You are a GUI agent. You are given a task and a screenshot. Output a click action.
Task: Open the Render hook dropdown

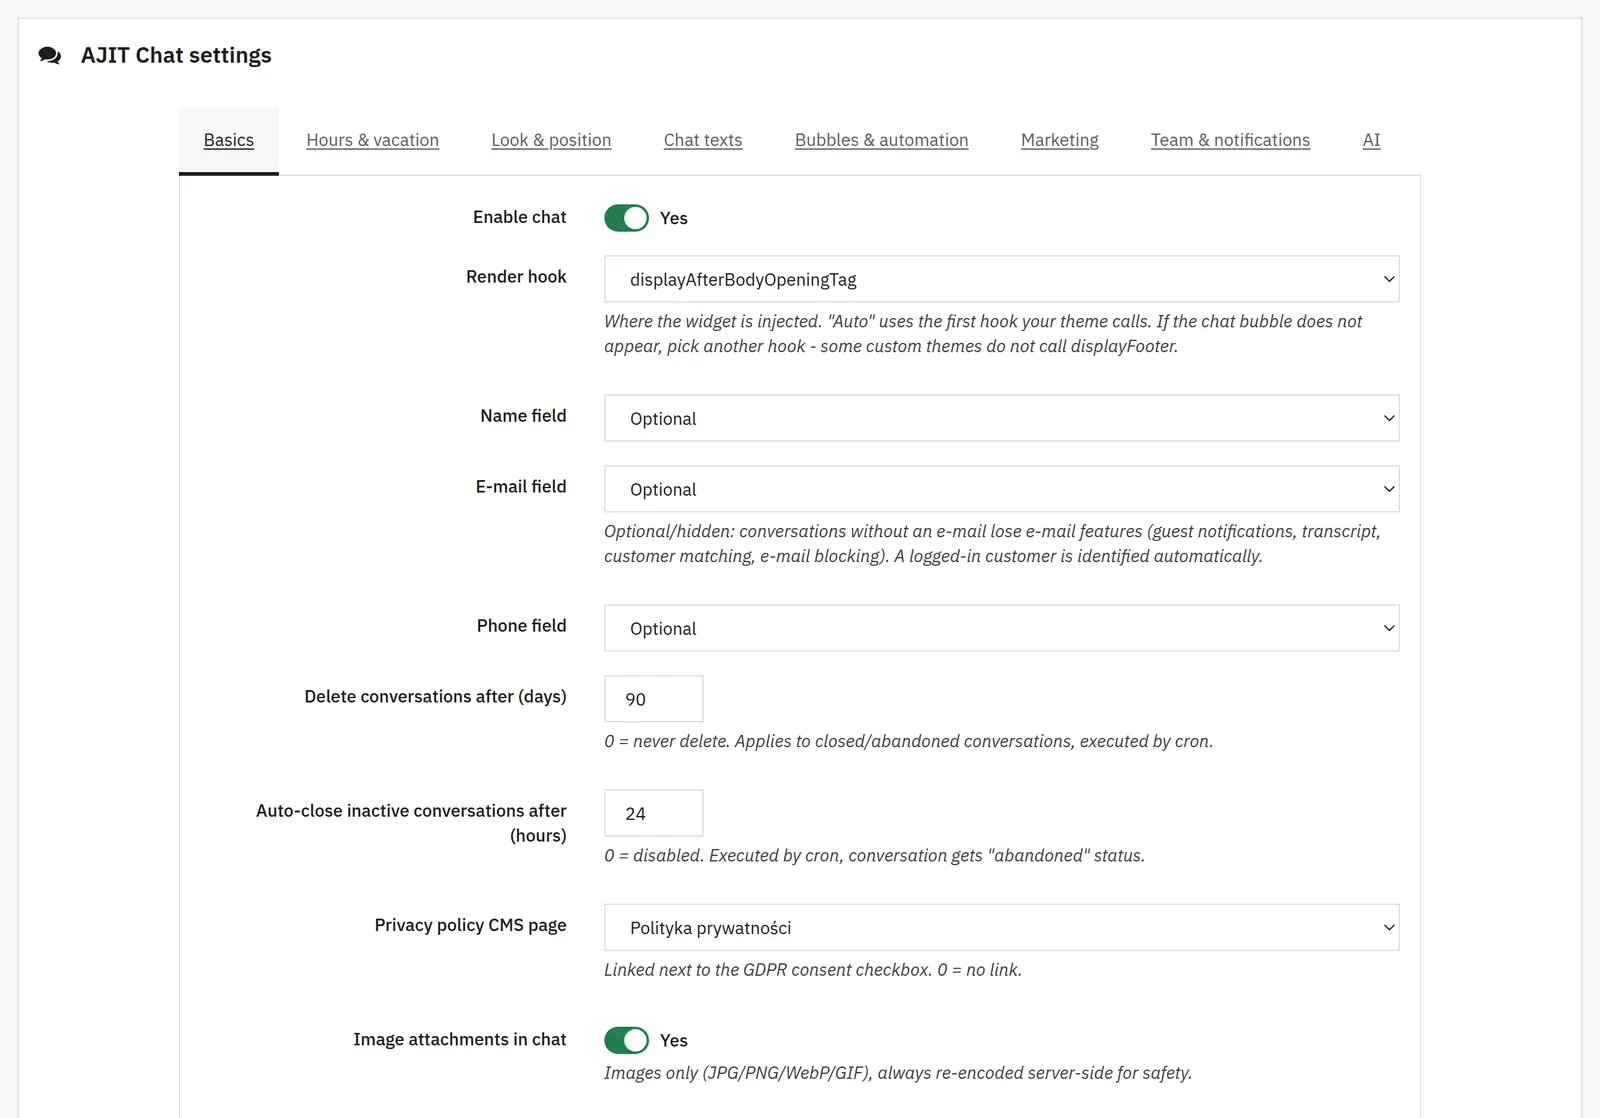click(1001, 279)
